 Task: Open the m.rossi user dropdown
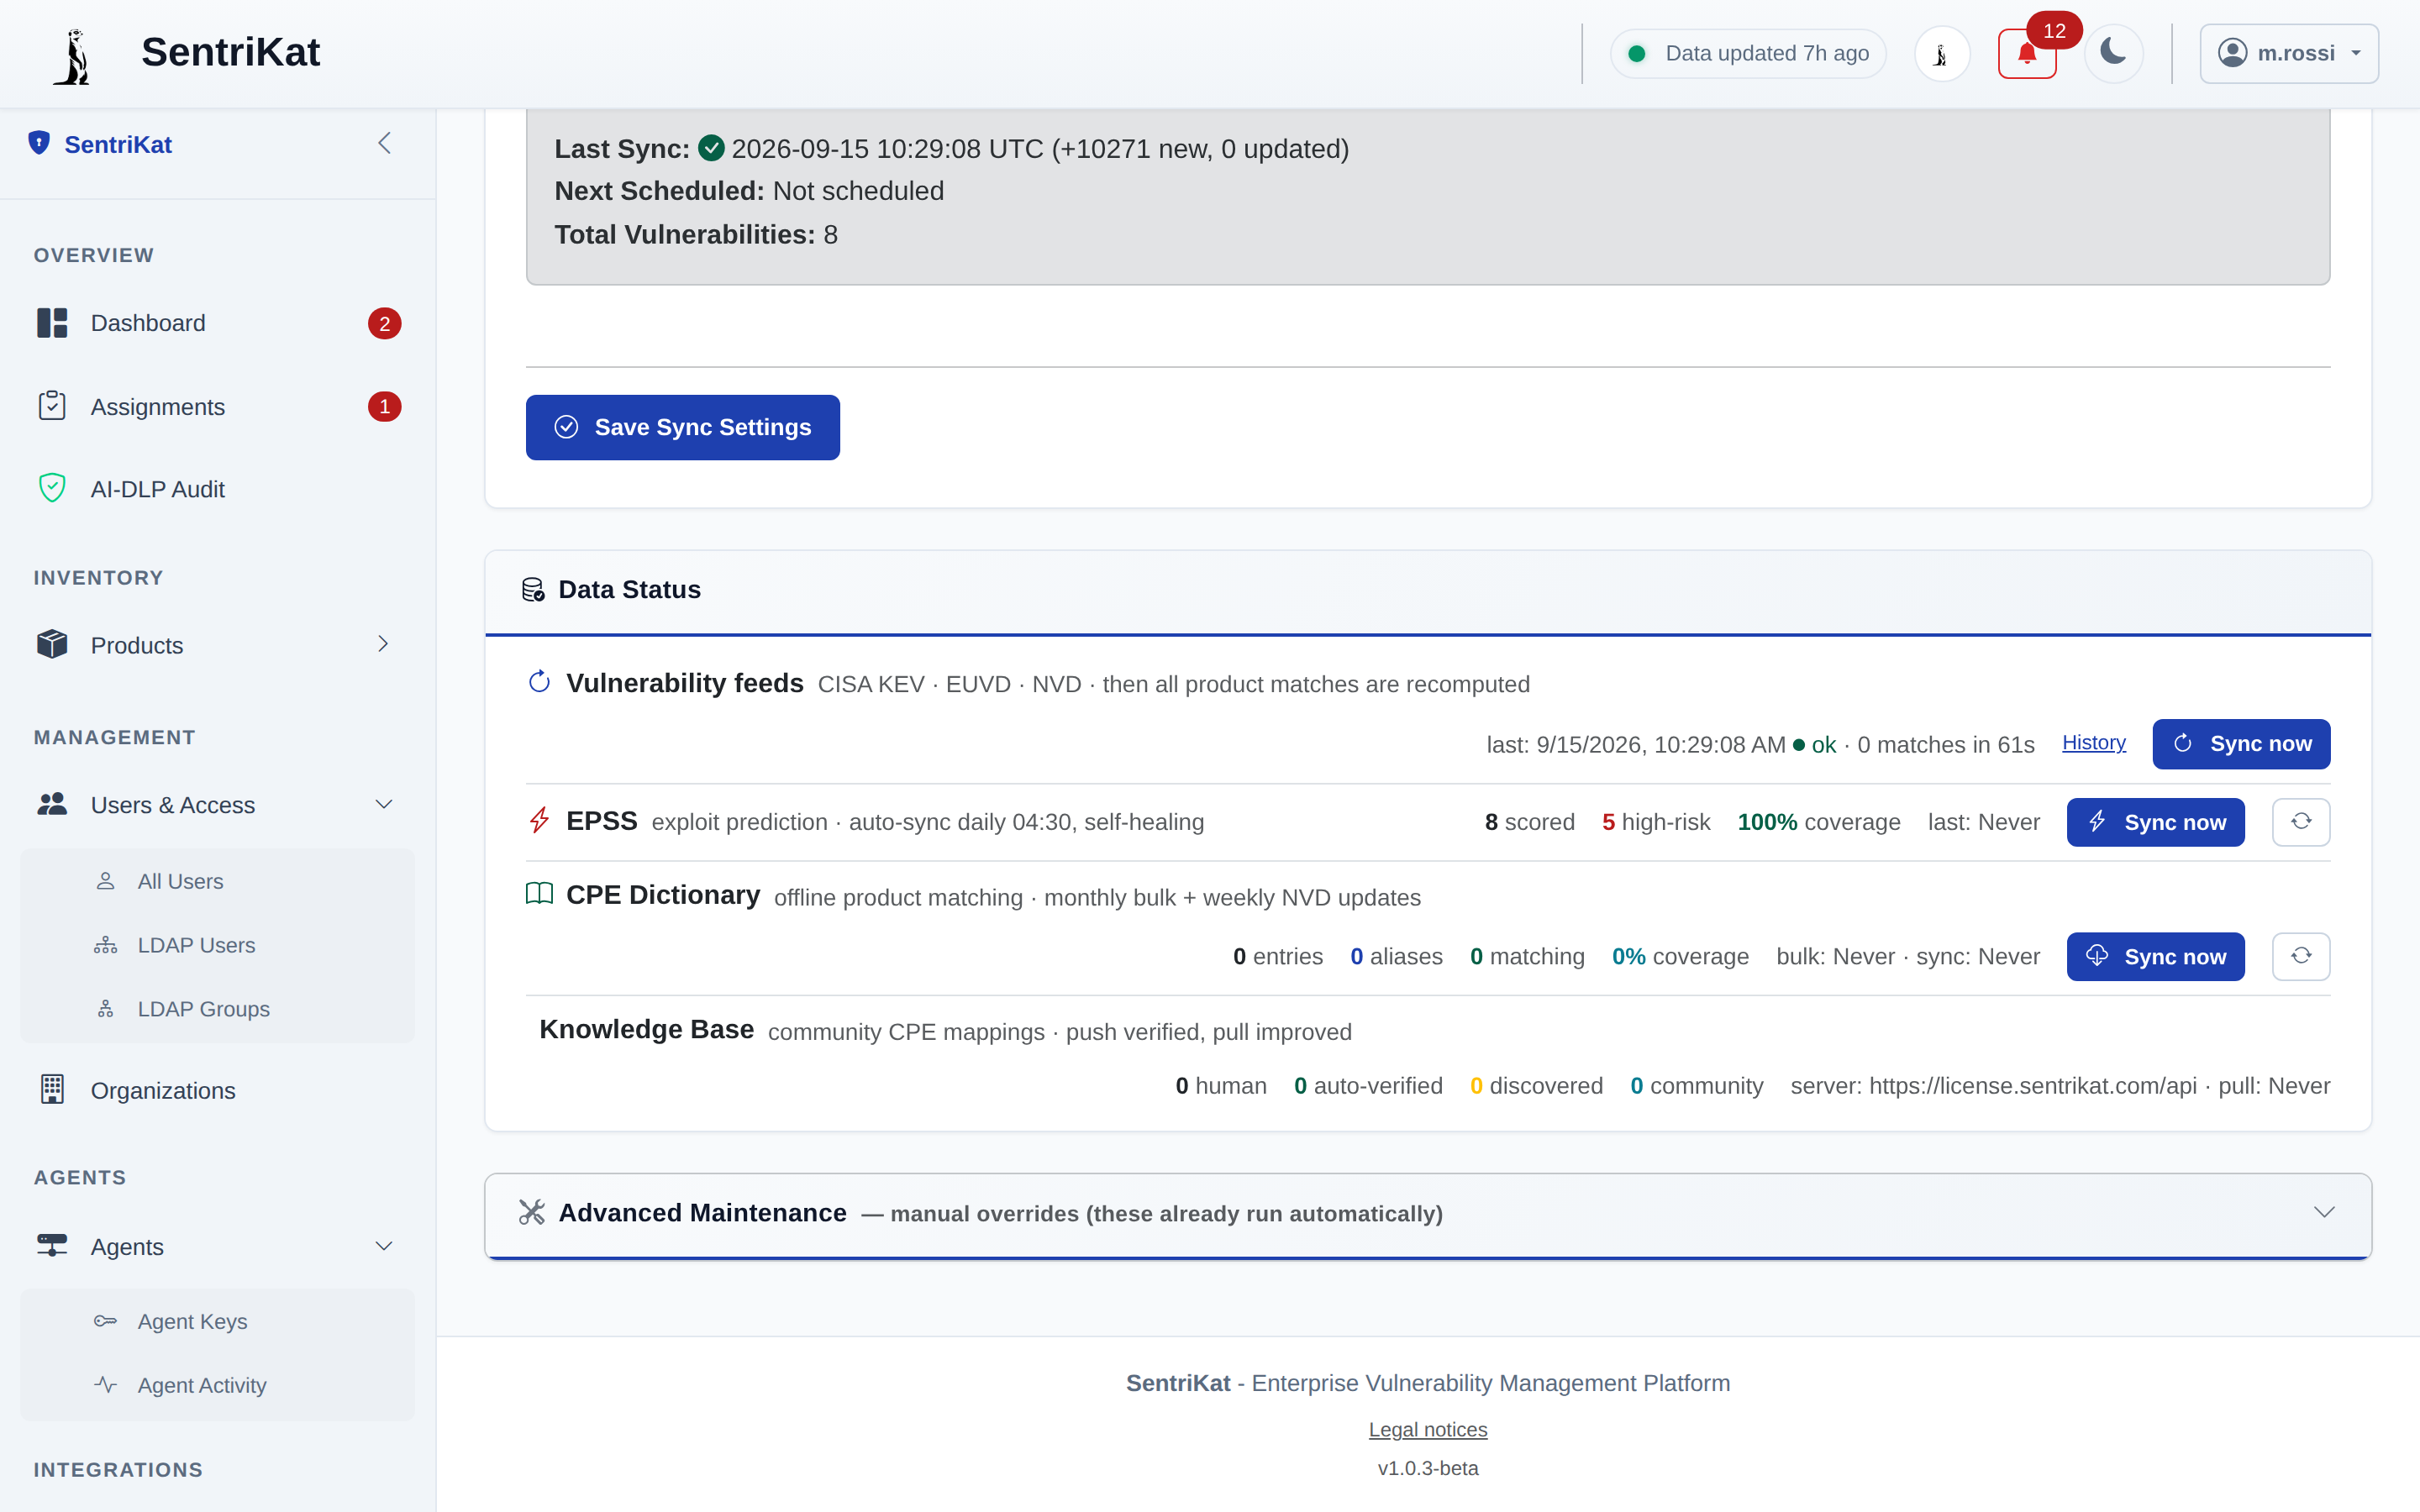(x=2288, y=53)
